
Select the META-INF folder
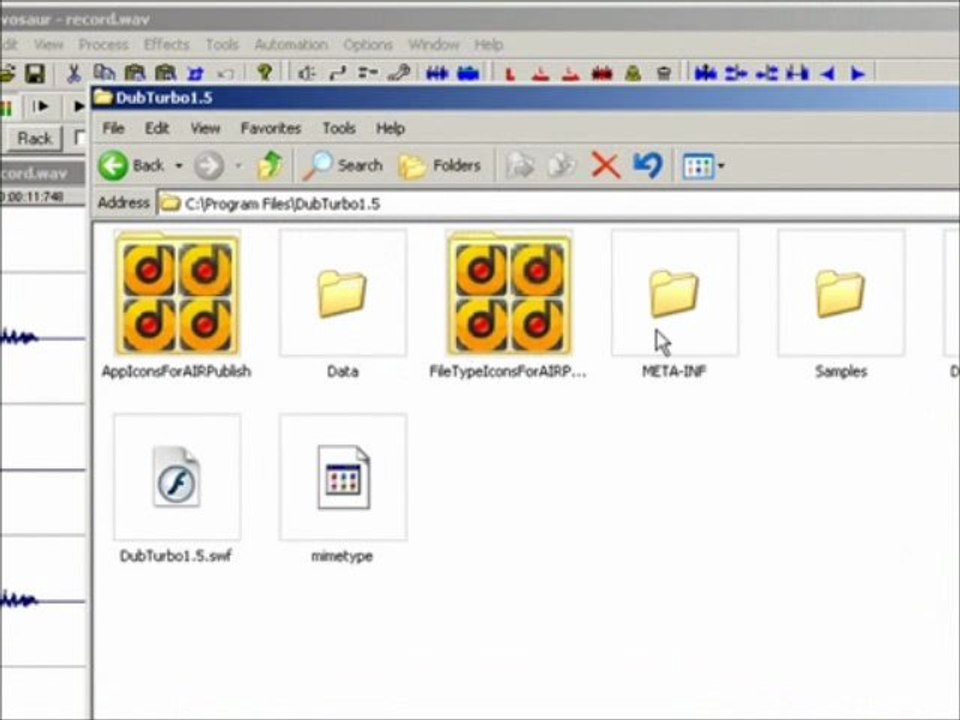click(674, 305)
